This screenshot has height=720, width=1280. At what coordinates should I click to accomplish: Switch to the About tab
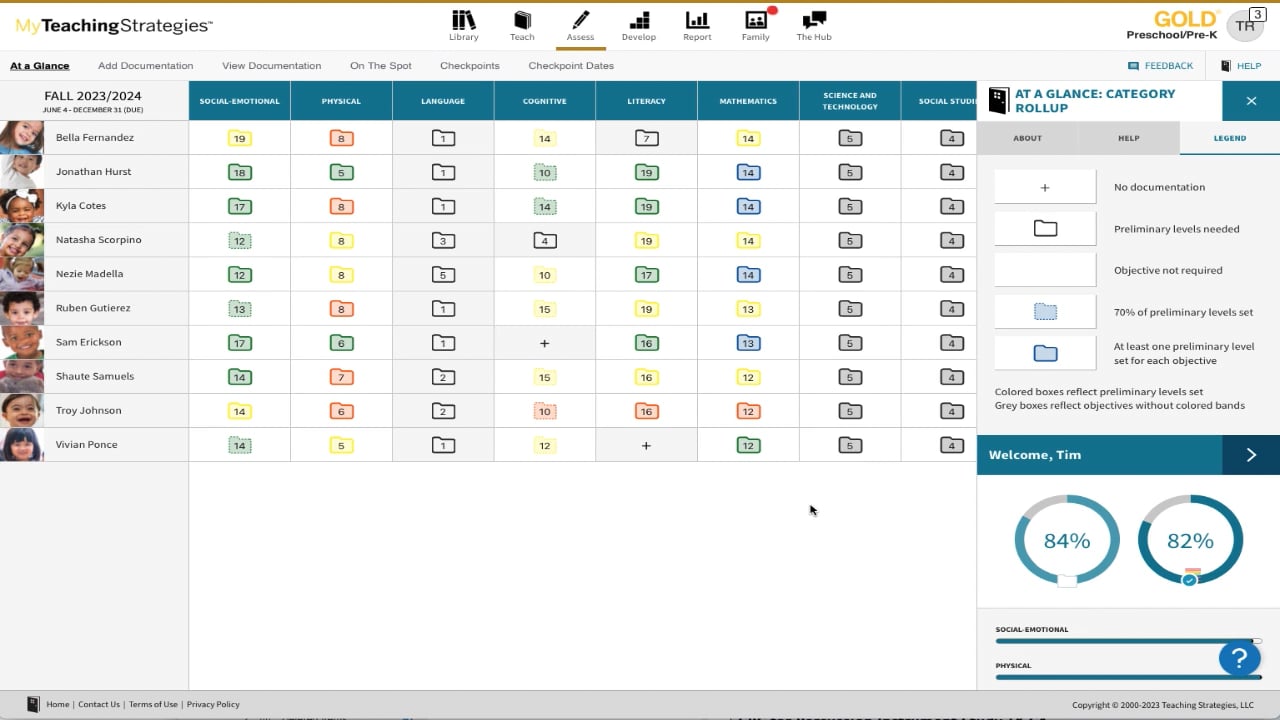tap(1027, 138)
